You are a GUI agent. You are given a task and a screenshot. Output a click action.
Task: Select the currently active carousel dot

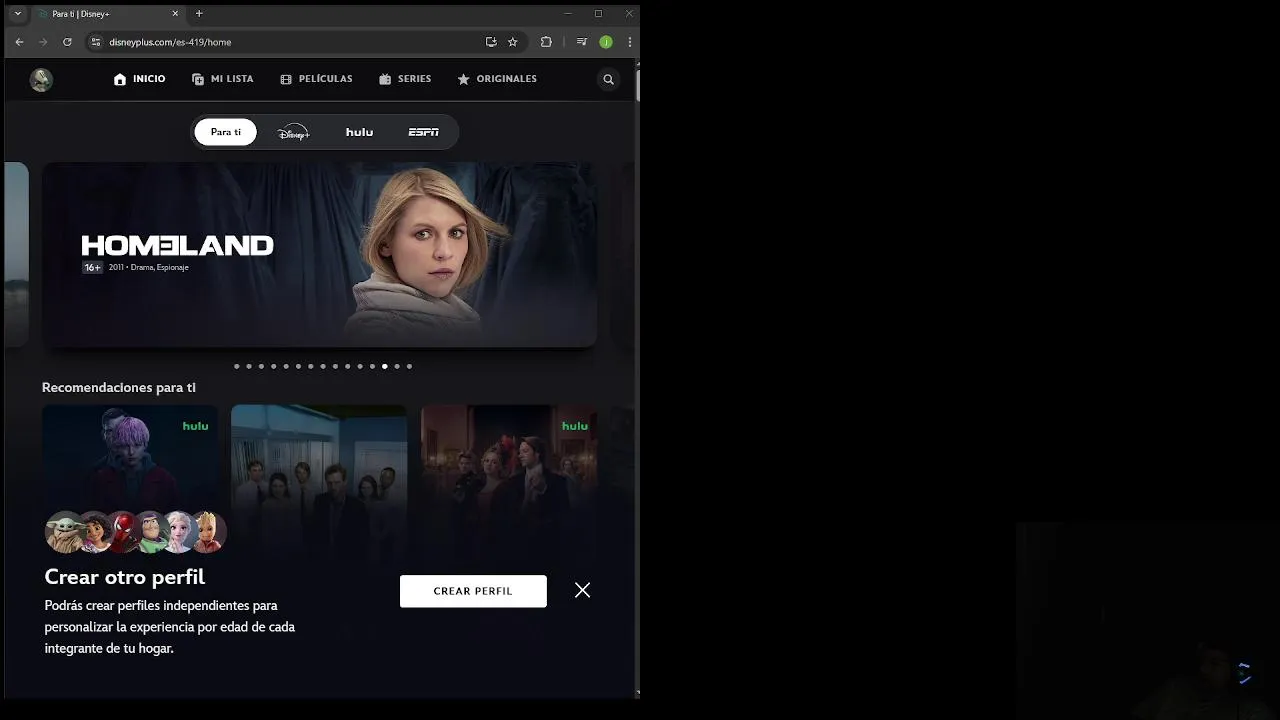(385, 366)
